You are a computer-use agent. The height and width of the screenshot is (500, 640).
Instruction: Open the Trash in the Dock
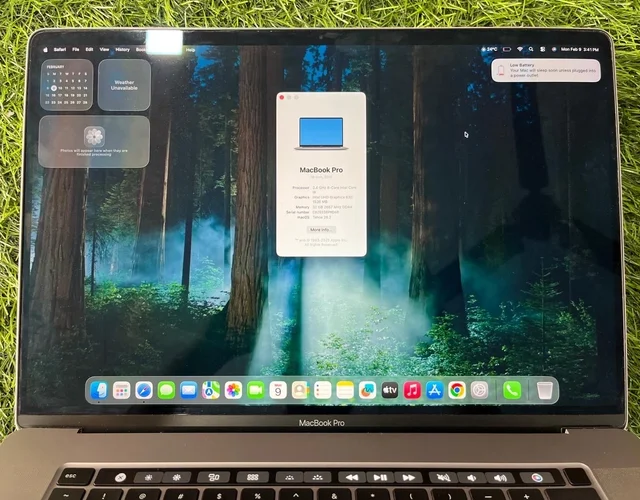tap(544, 391)
